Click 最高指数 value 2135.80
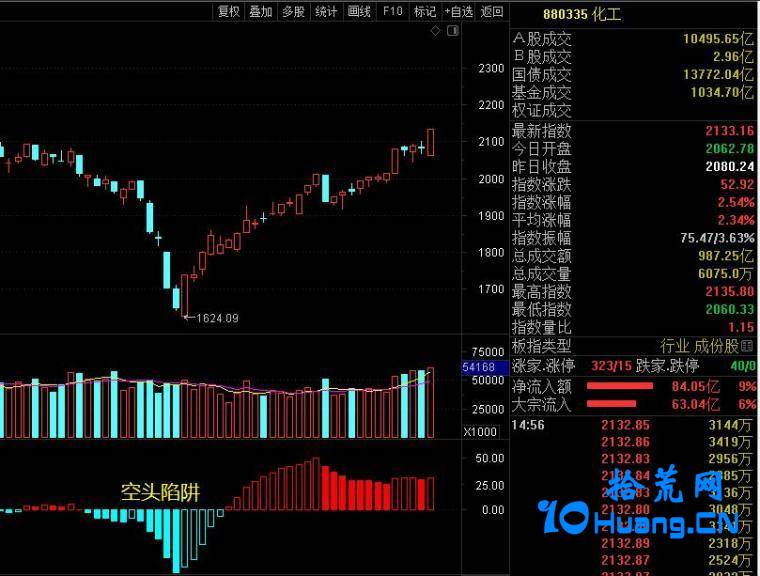The height and width of the screenshot is (576, 760). 729,291
